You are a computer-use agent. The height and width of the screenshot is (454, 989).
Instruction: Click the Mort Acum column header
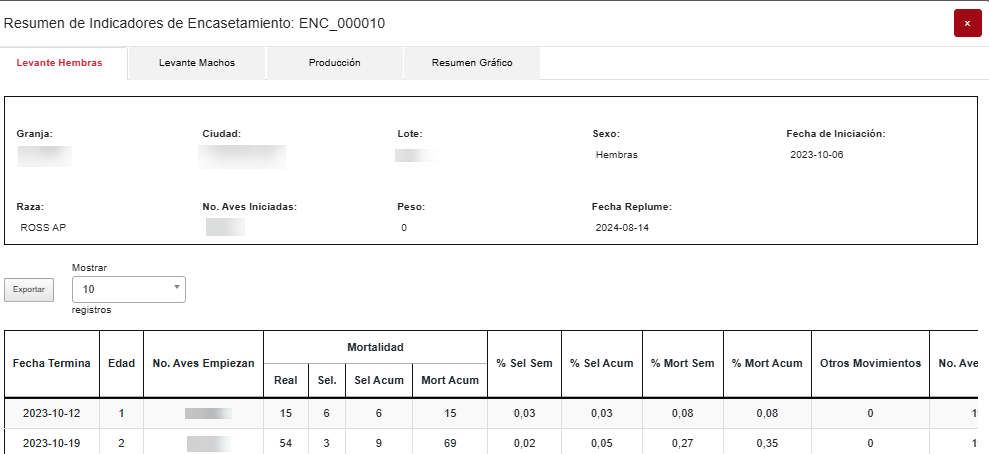(450, 380)
